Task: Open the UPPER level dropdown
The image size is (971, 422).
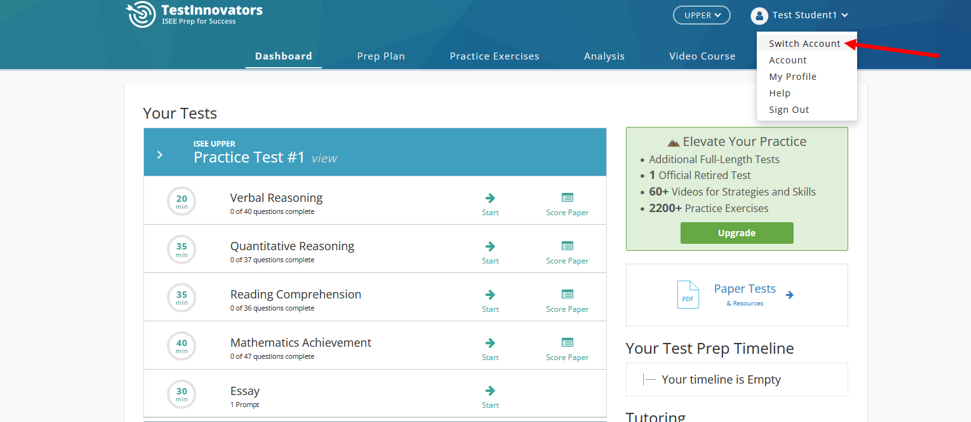Action: click(702, 15)
